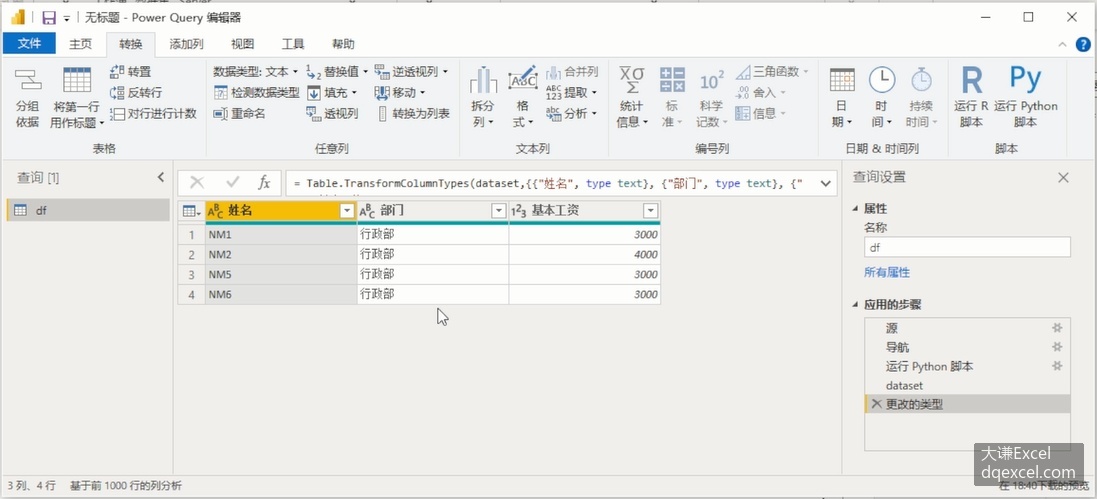This screenshot has width=1097, height=499.
Task: Click cell NM5 in 姓名 column
Action: tap(281, 274)
